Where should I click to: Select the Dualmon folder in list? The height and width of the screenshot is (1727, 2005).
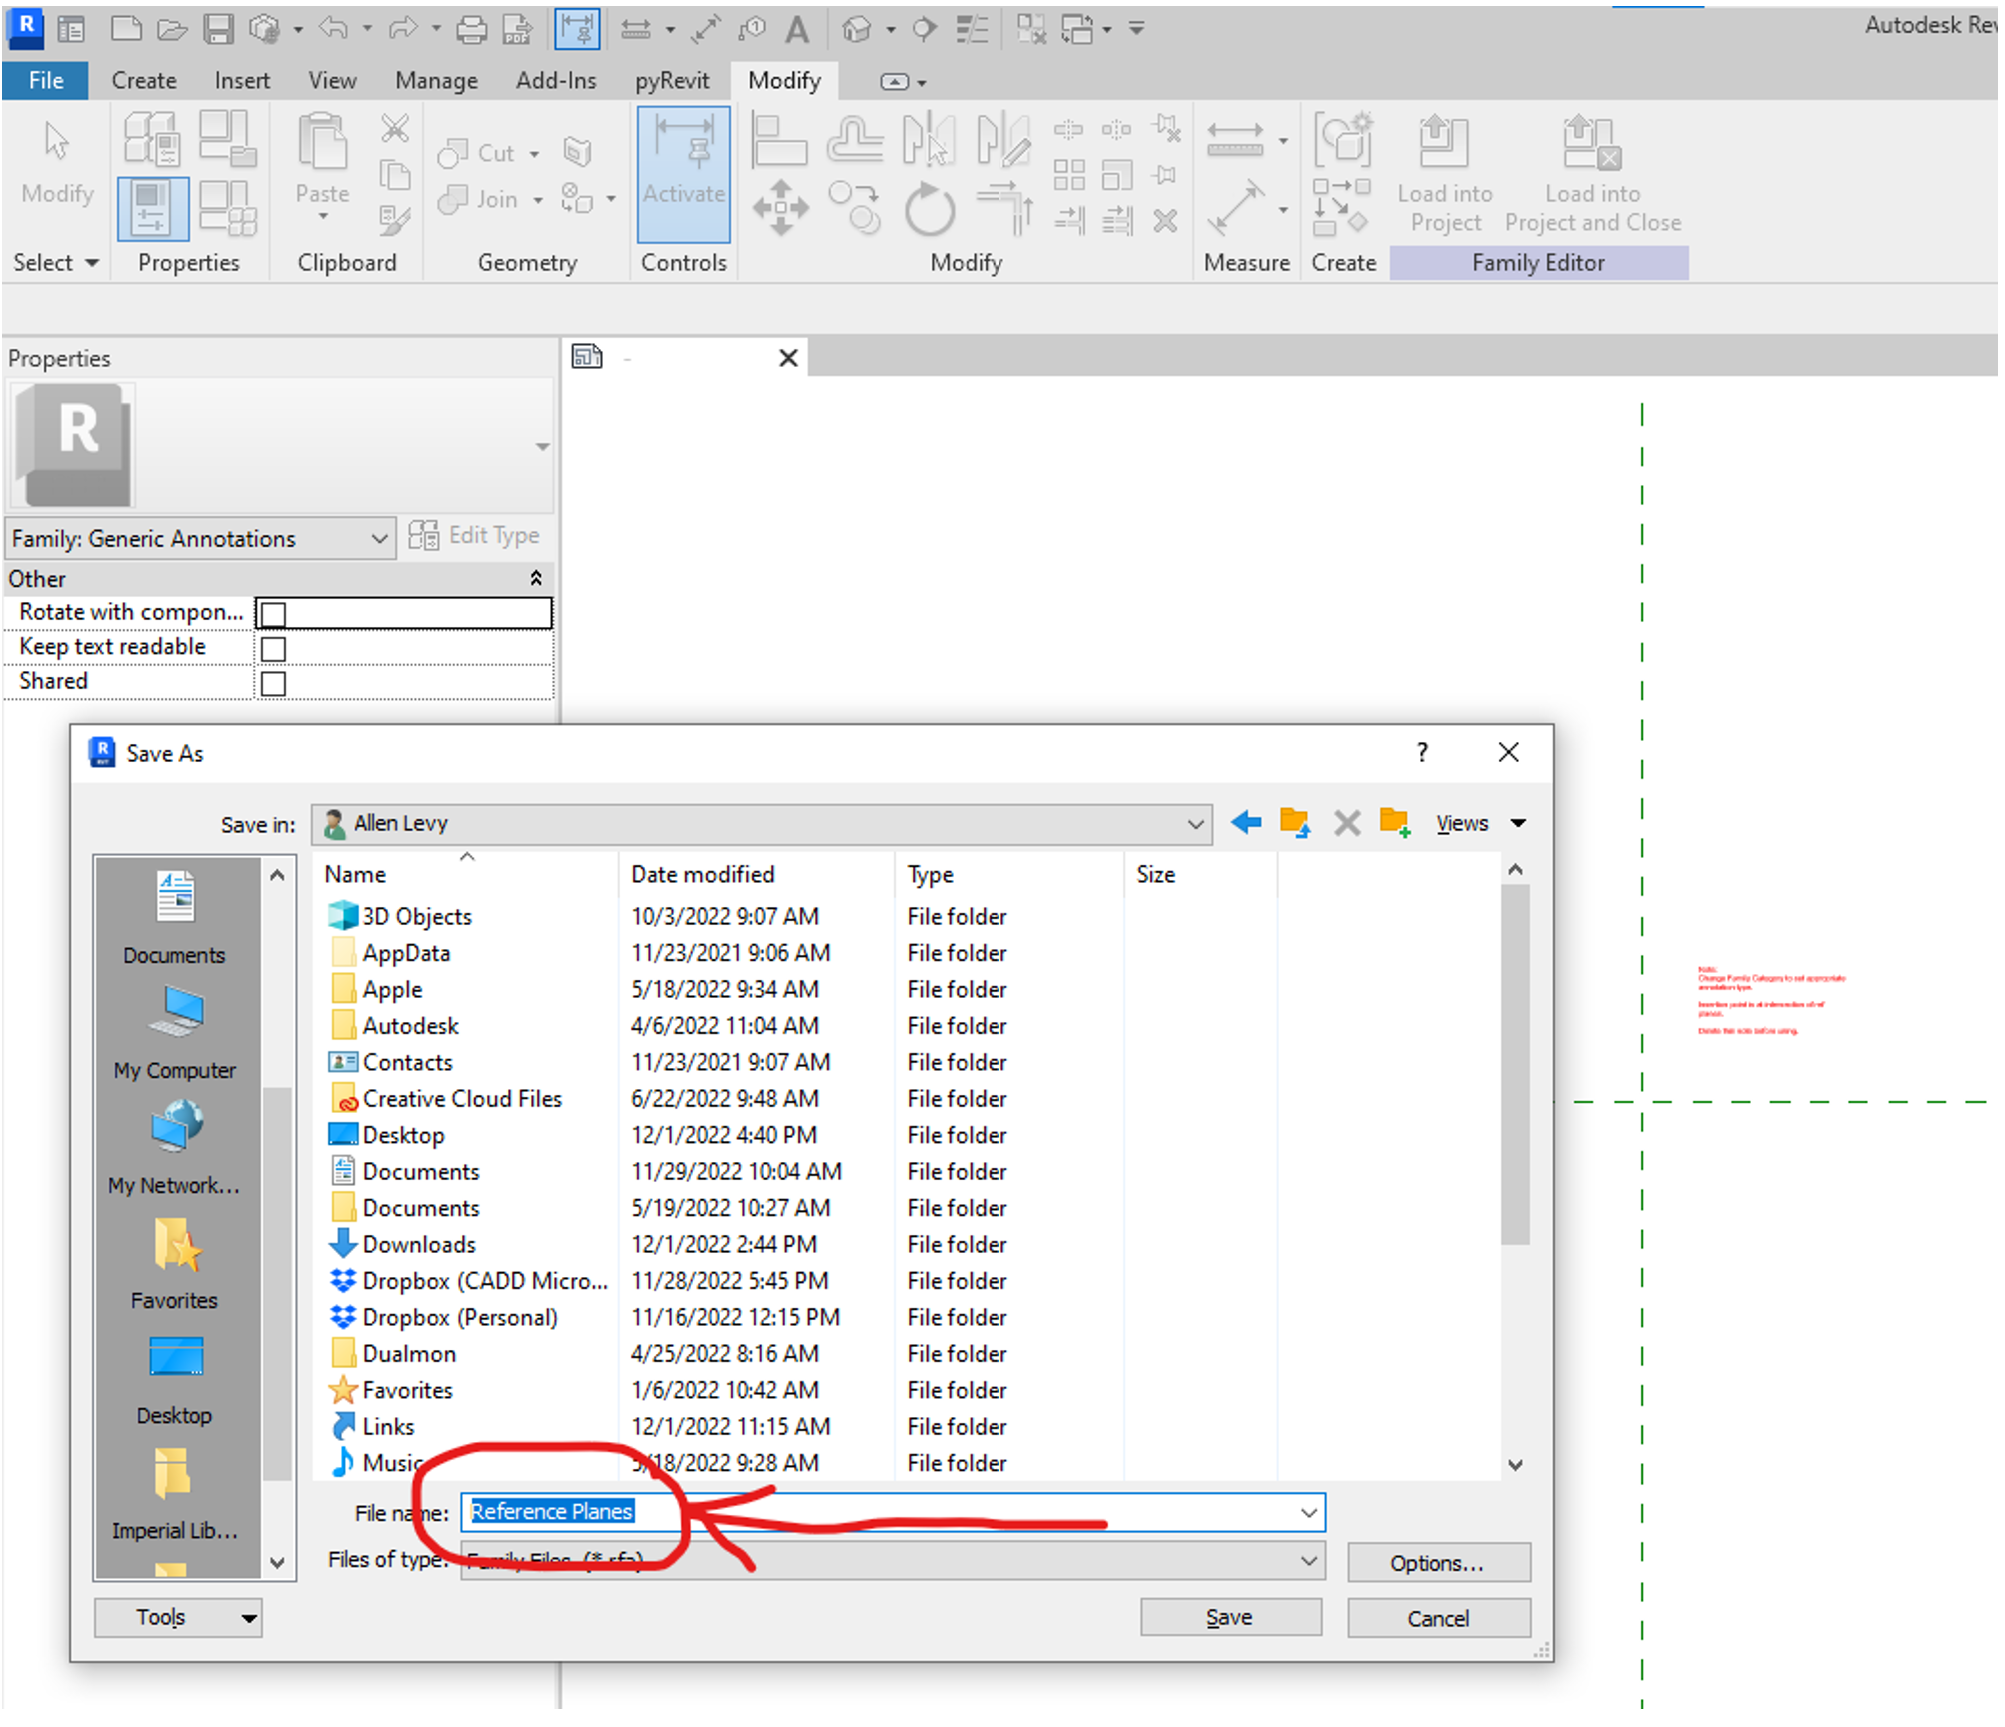tap(409, 1355)
